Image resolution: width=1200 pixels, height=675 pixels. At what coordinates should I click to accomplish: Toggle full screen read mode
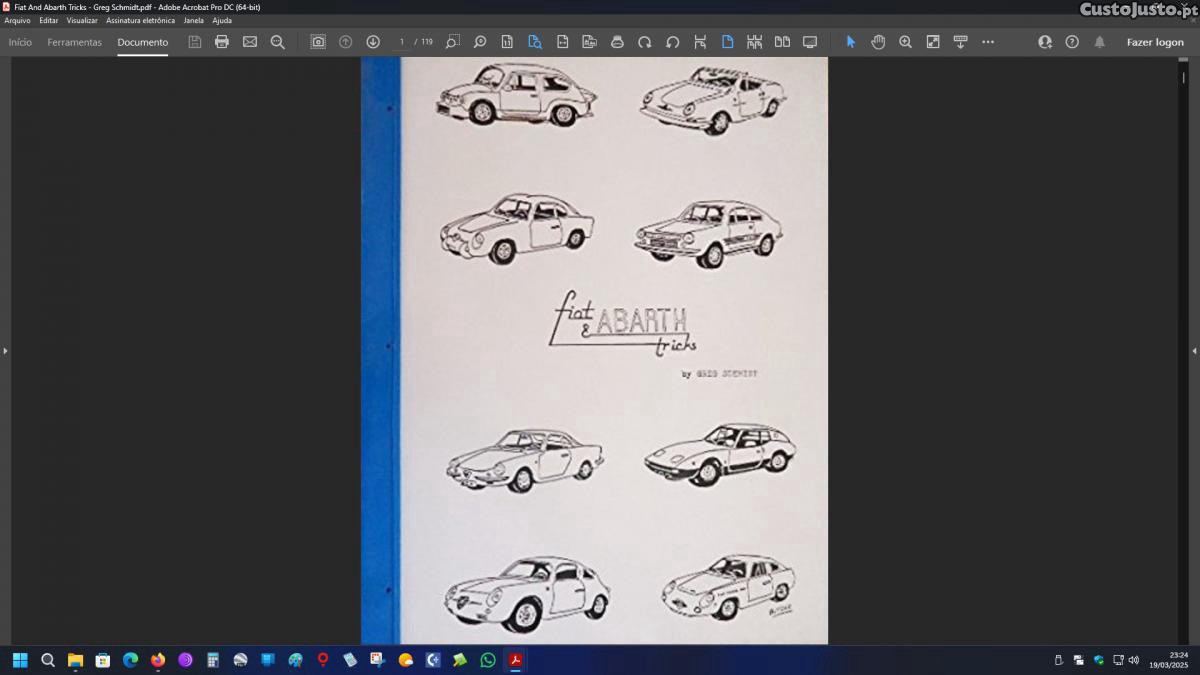[810, 42]
